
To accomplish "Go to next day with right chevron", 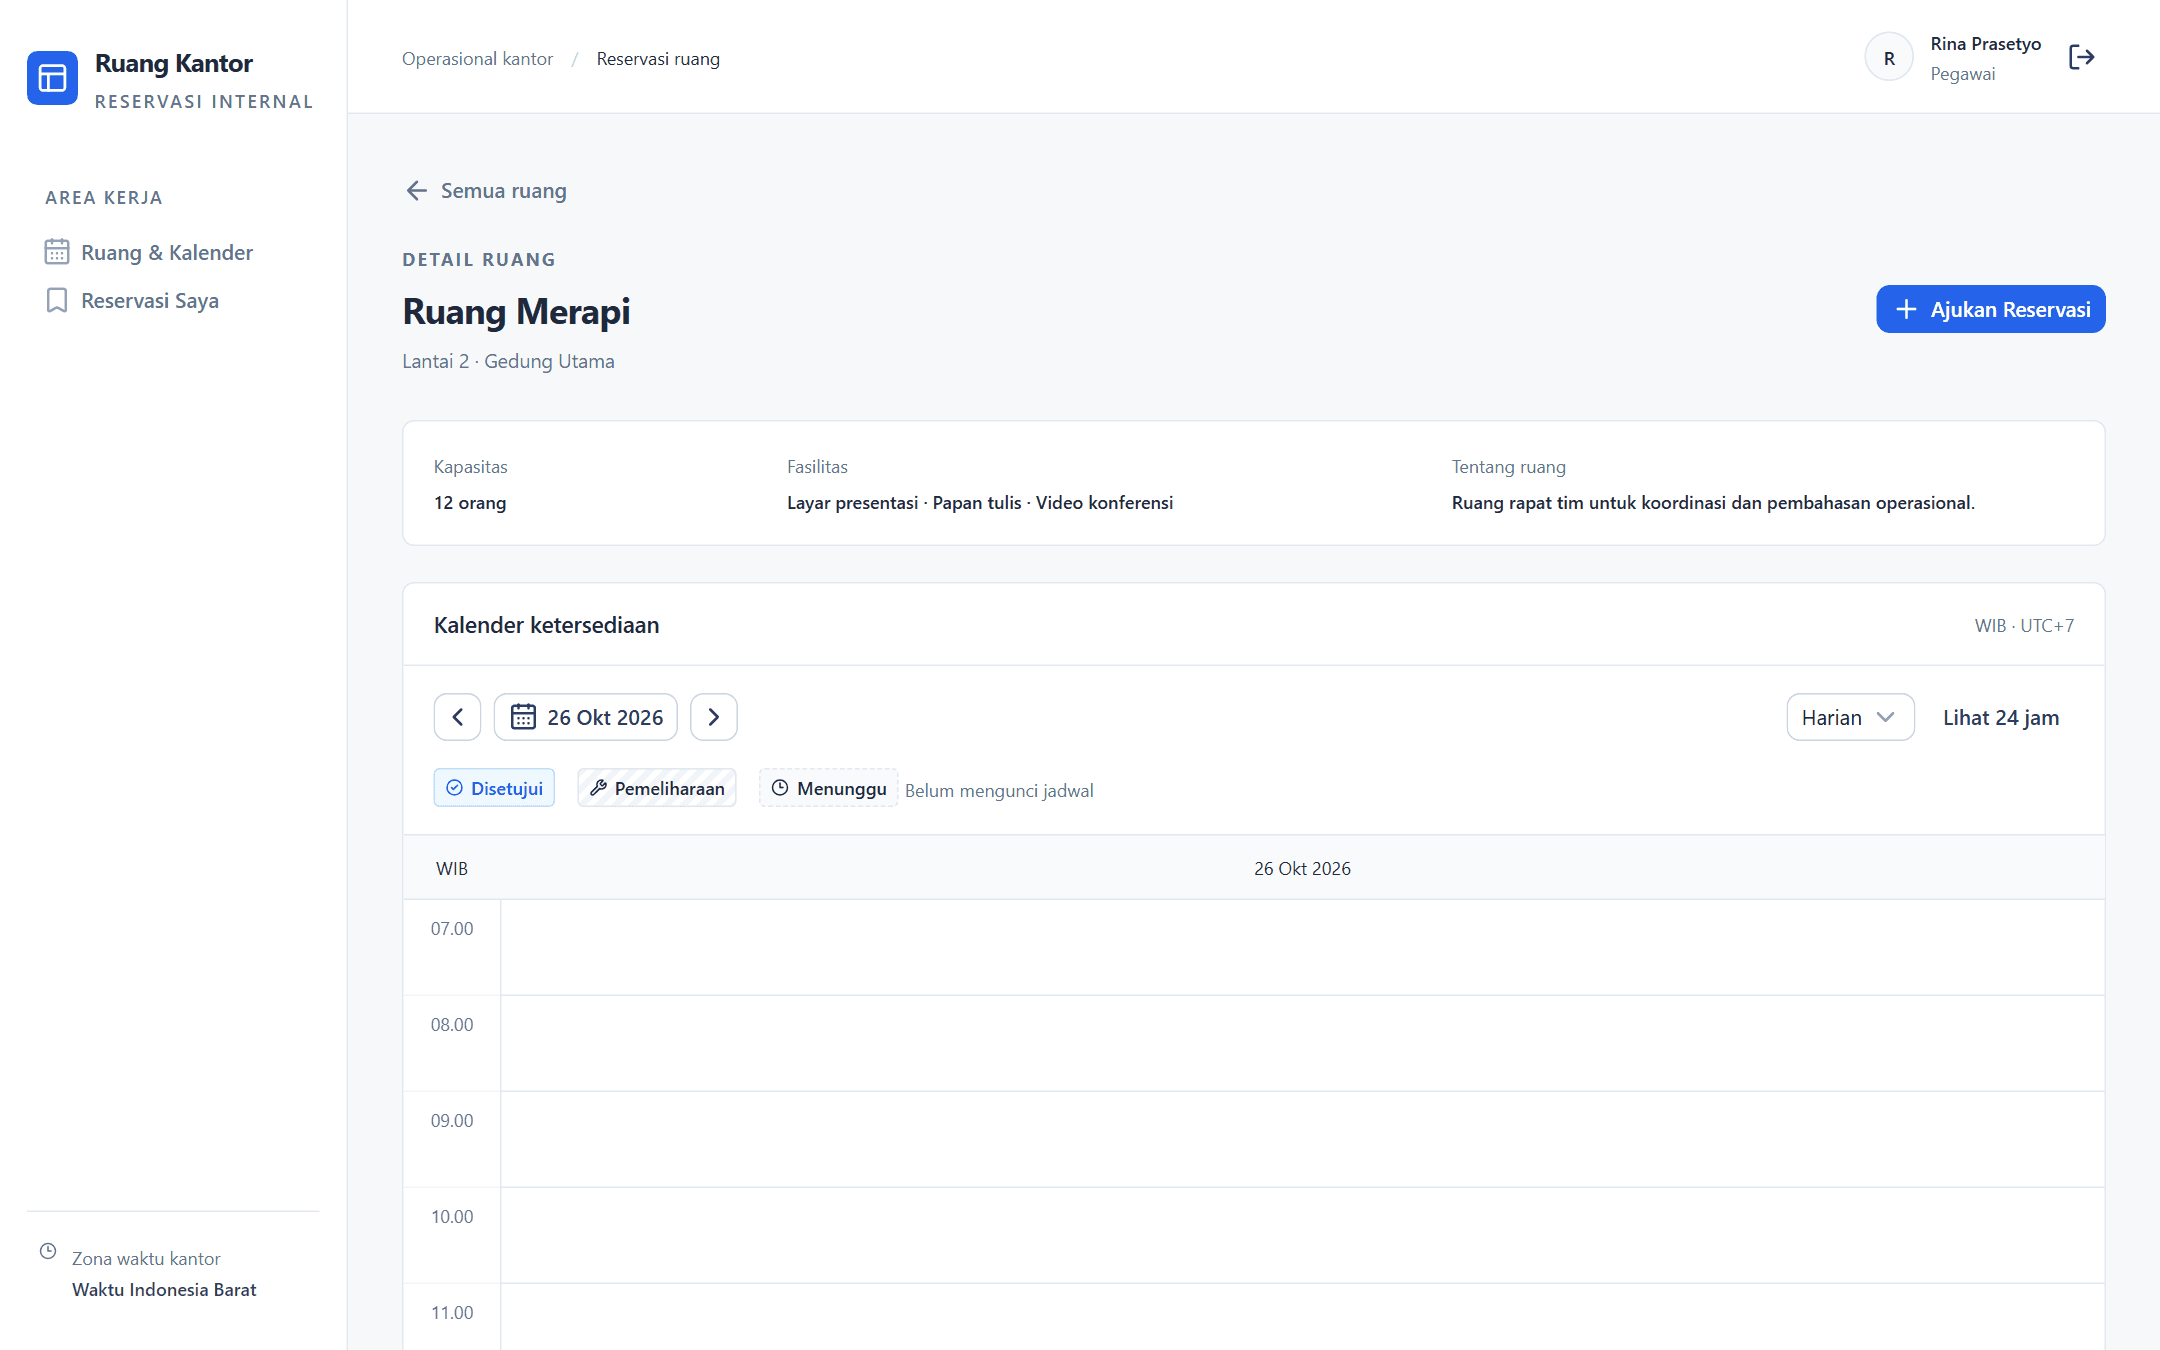I will click(x=714, y=717).
